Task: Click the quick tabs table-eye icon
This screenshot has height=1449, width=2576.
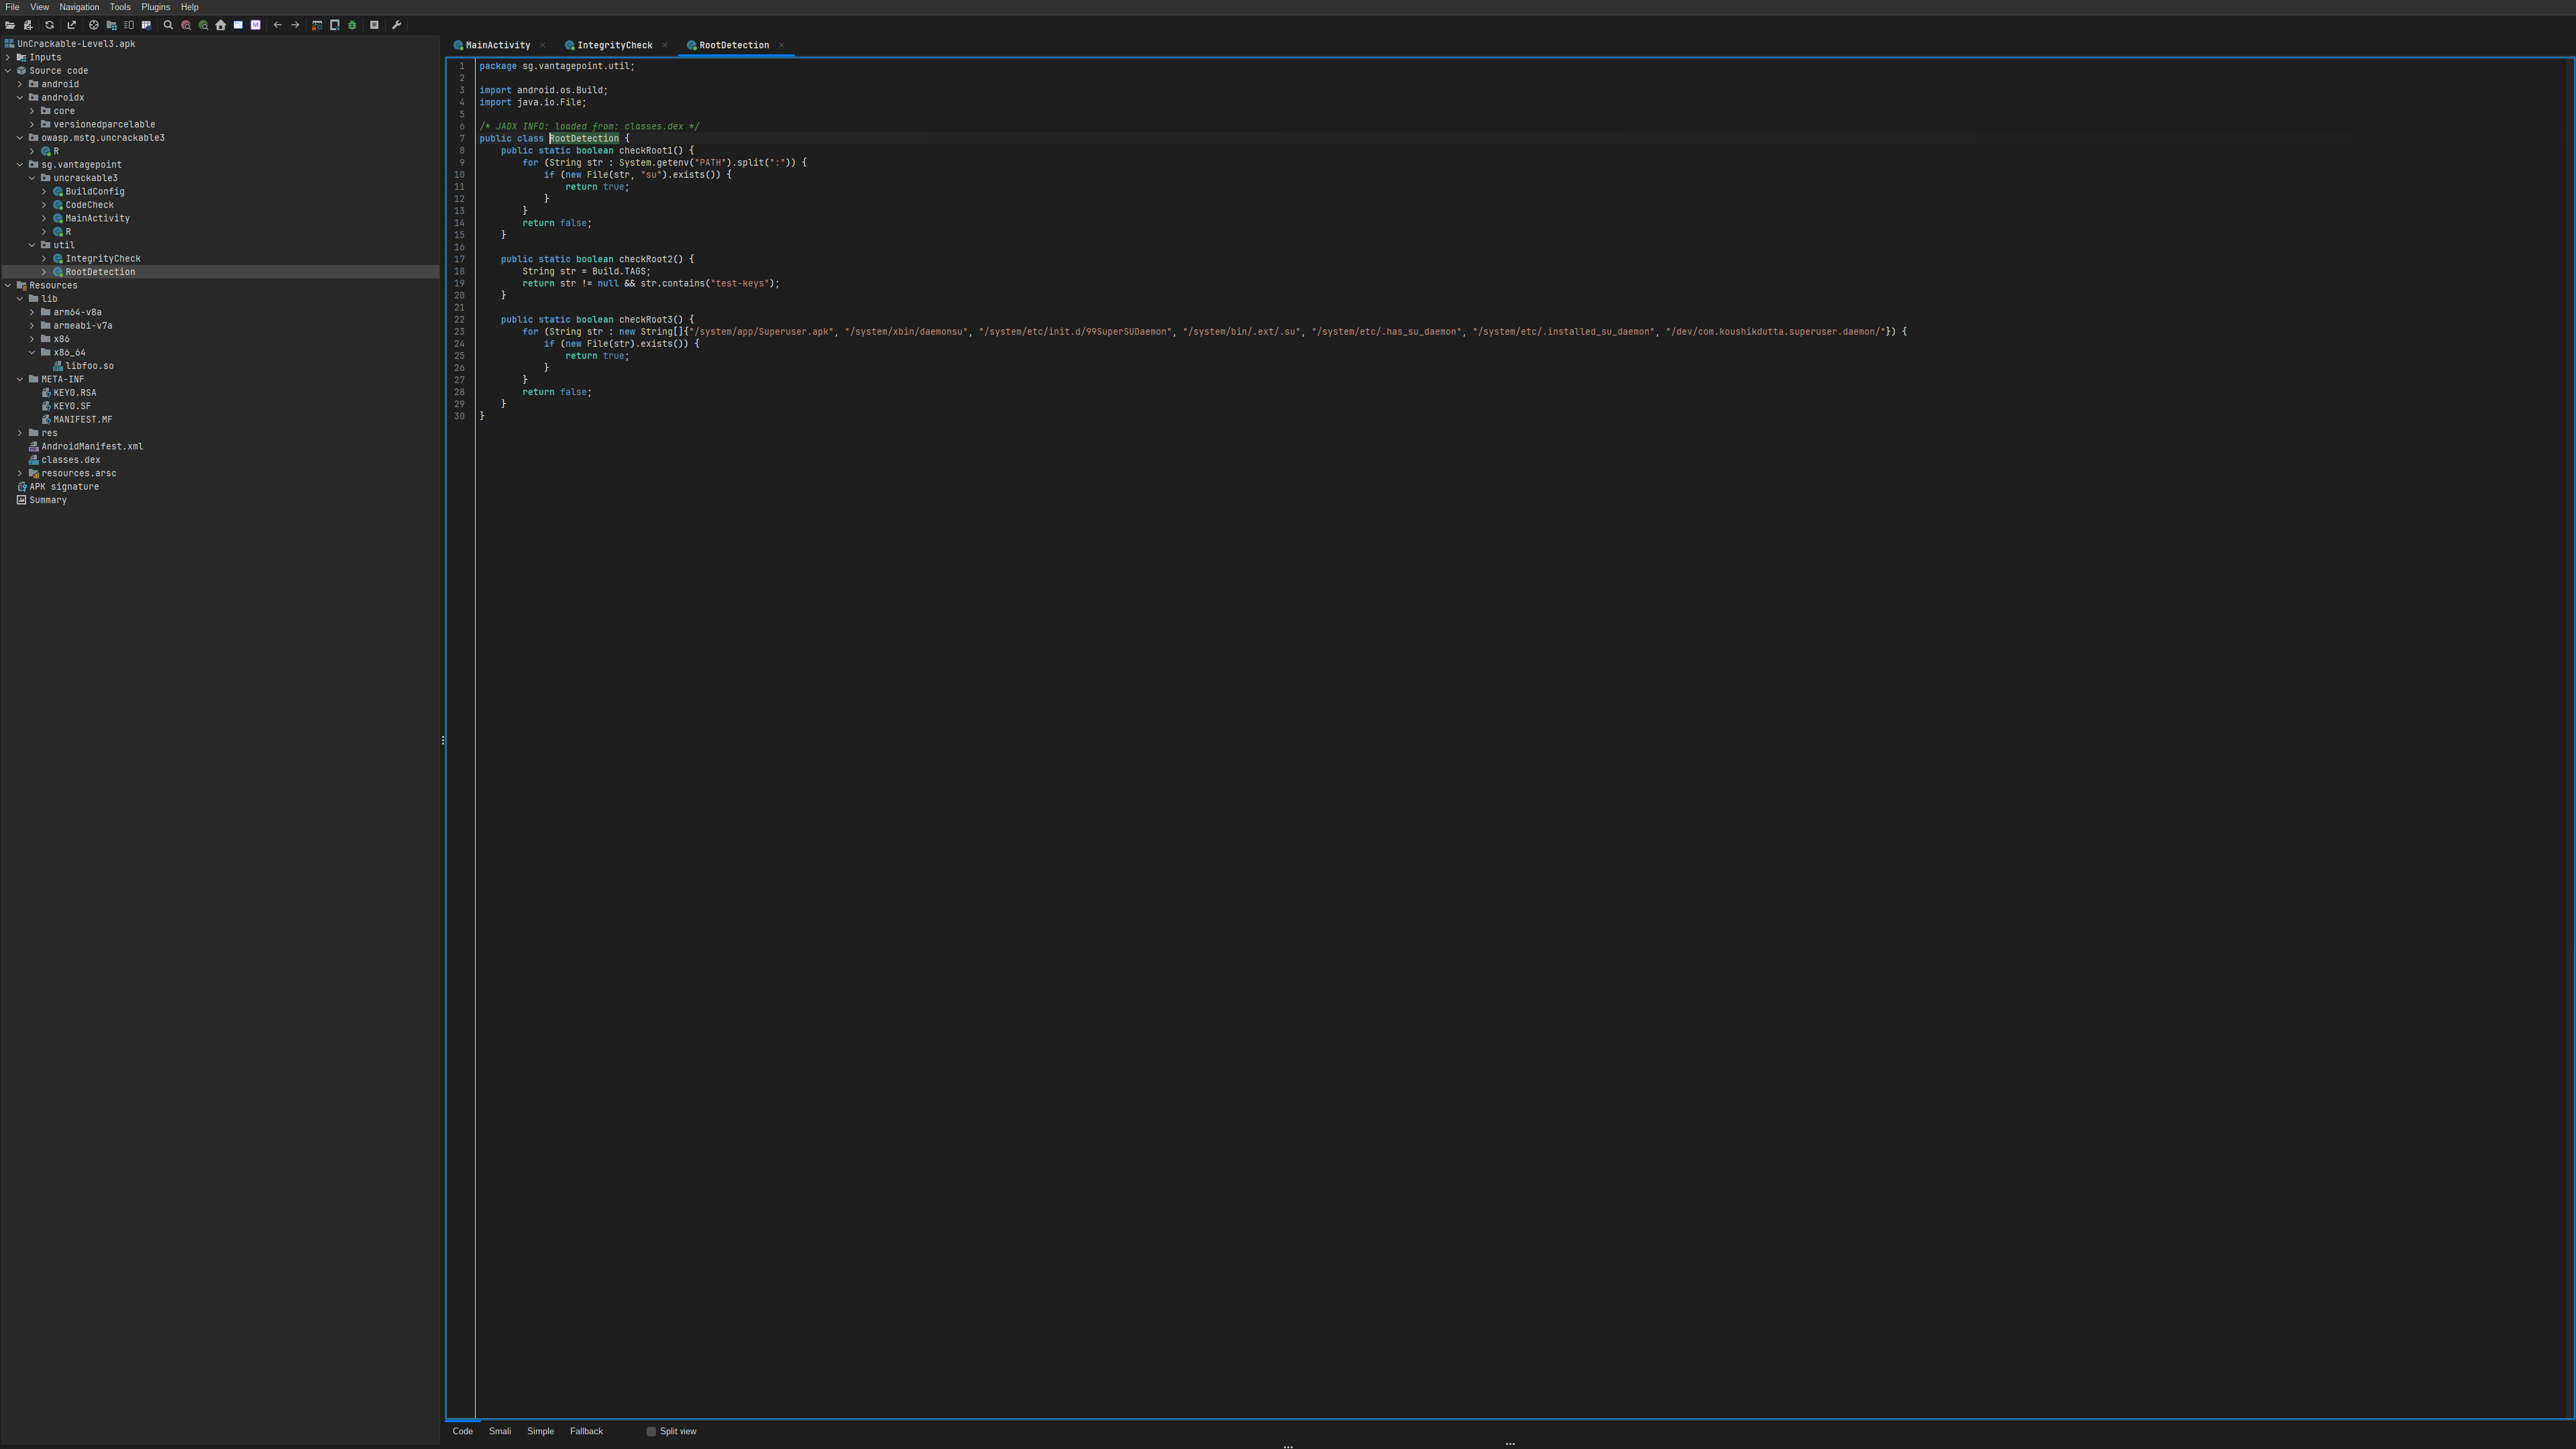Action: point(146,25)
